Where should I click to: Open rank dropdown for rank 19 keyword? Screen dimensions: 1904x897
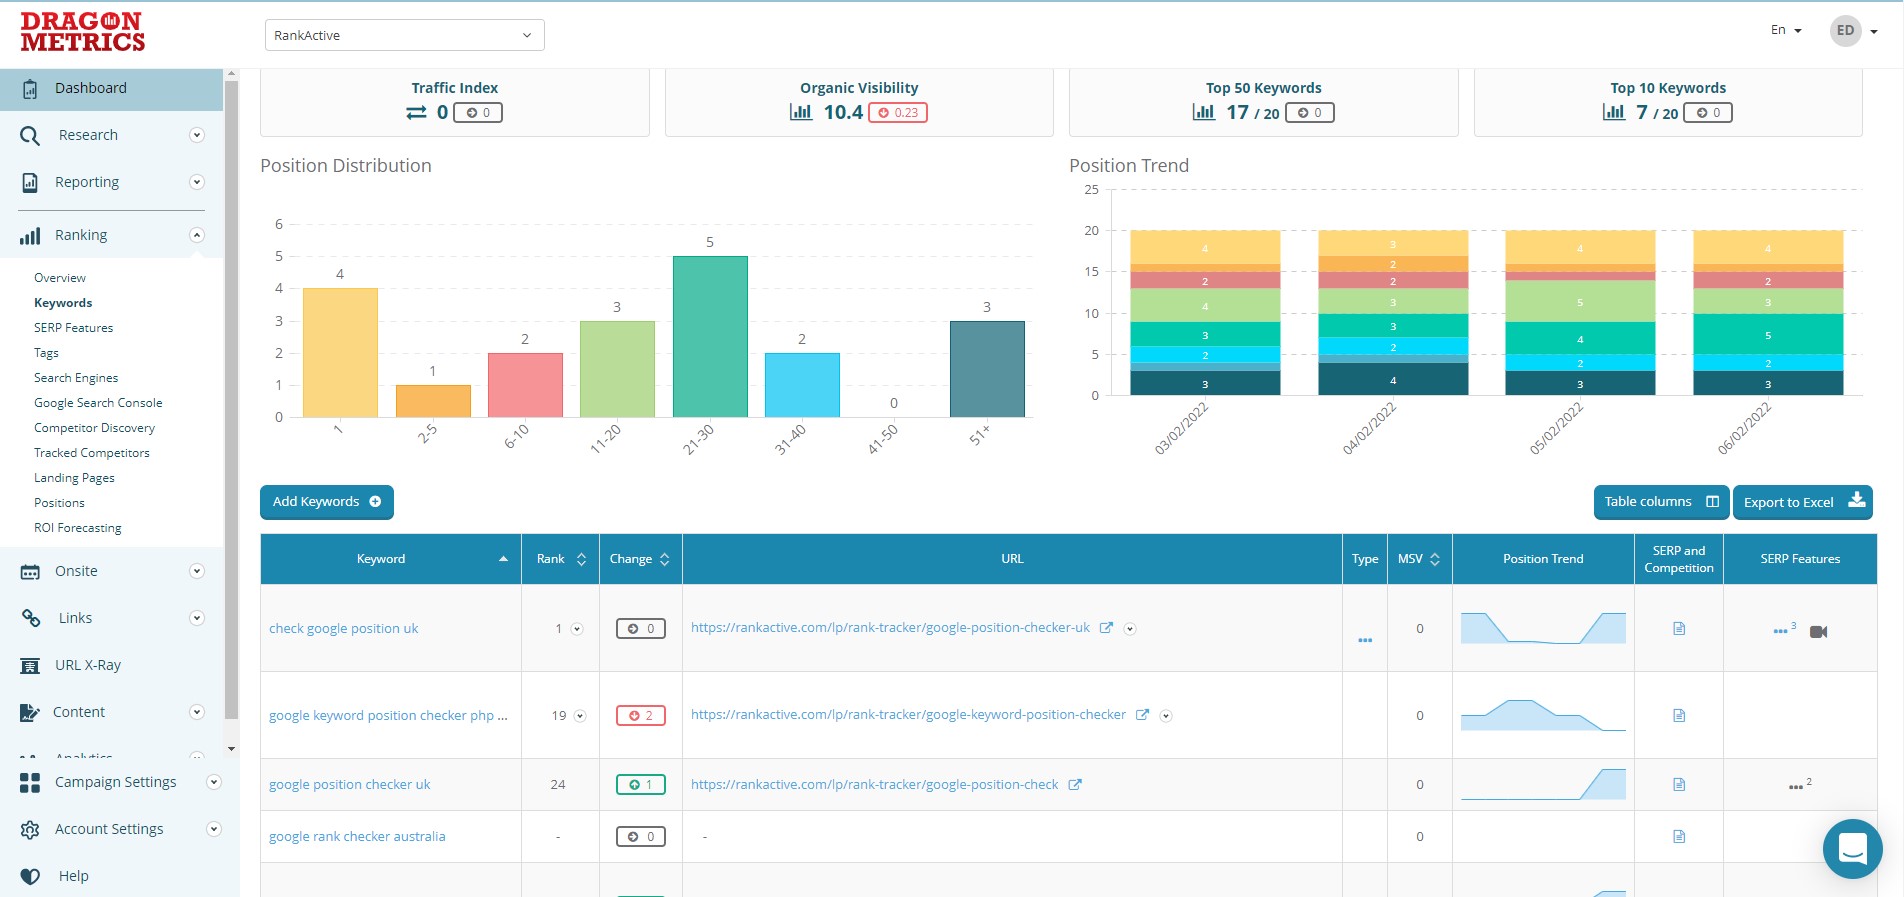(x=580, y=716)
